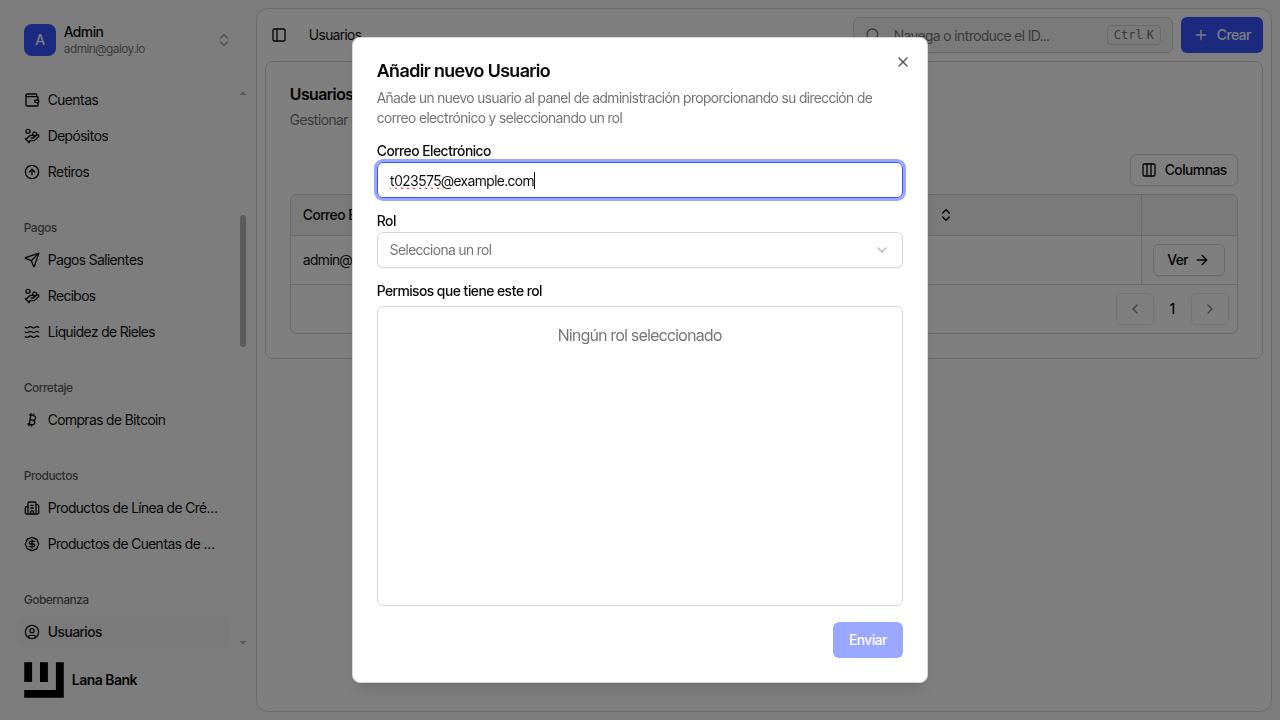
Task: Open the Columnas selector
Action: click(x=1184, y=170)
